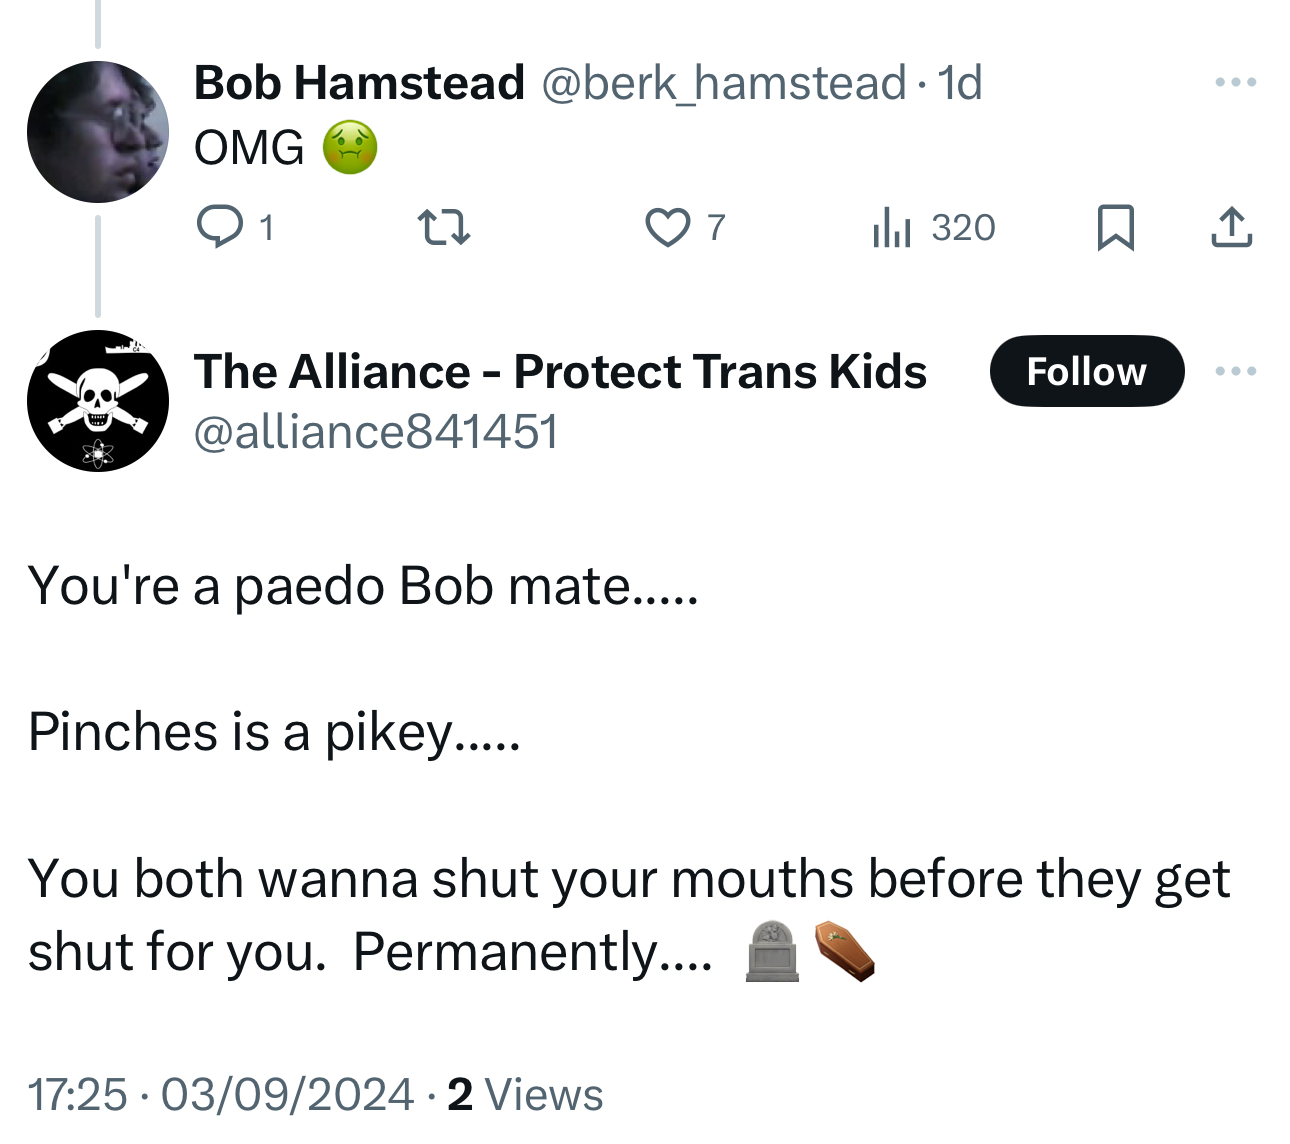The height and width of the screenshot is (1144, 1290).
Task: Open the @berk_hamstead handle link
Action: coord(723,82)
